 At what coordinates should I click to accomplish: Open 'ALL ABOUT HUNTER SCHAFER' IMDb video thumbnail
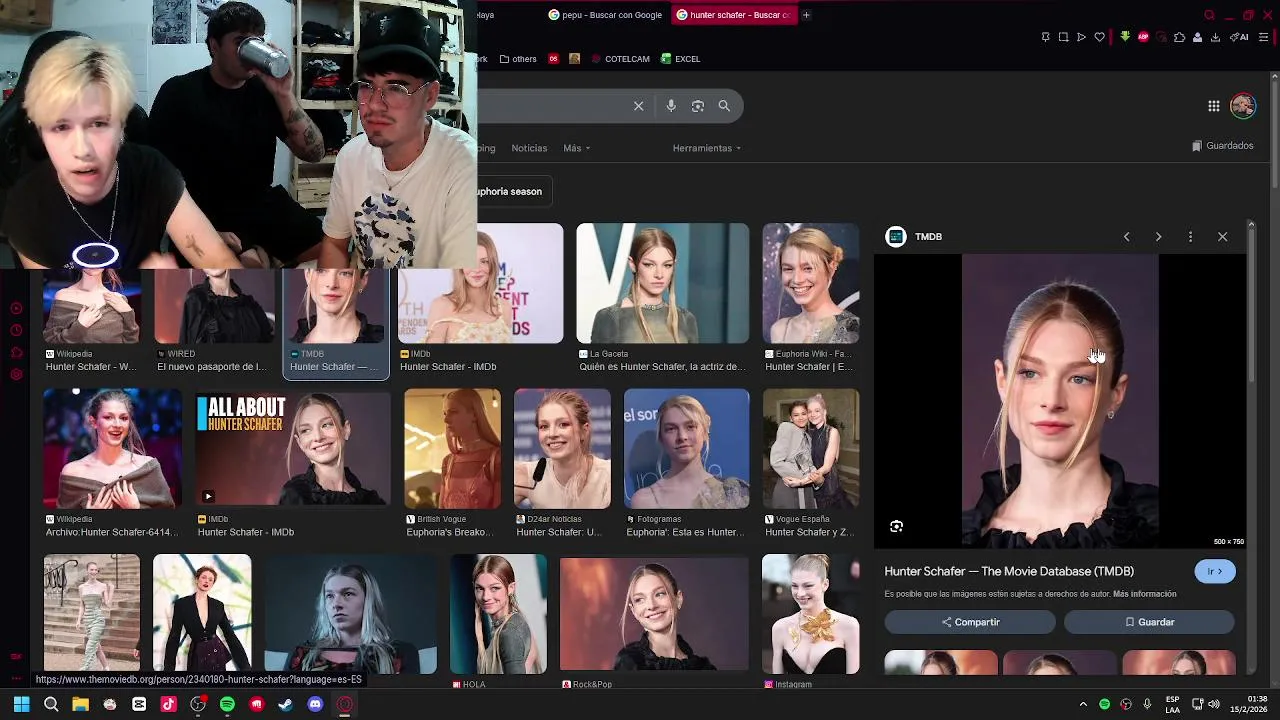click(x=293, y=448)
